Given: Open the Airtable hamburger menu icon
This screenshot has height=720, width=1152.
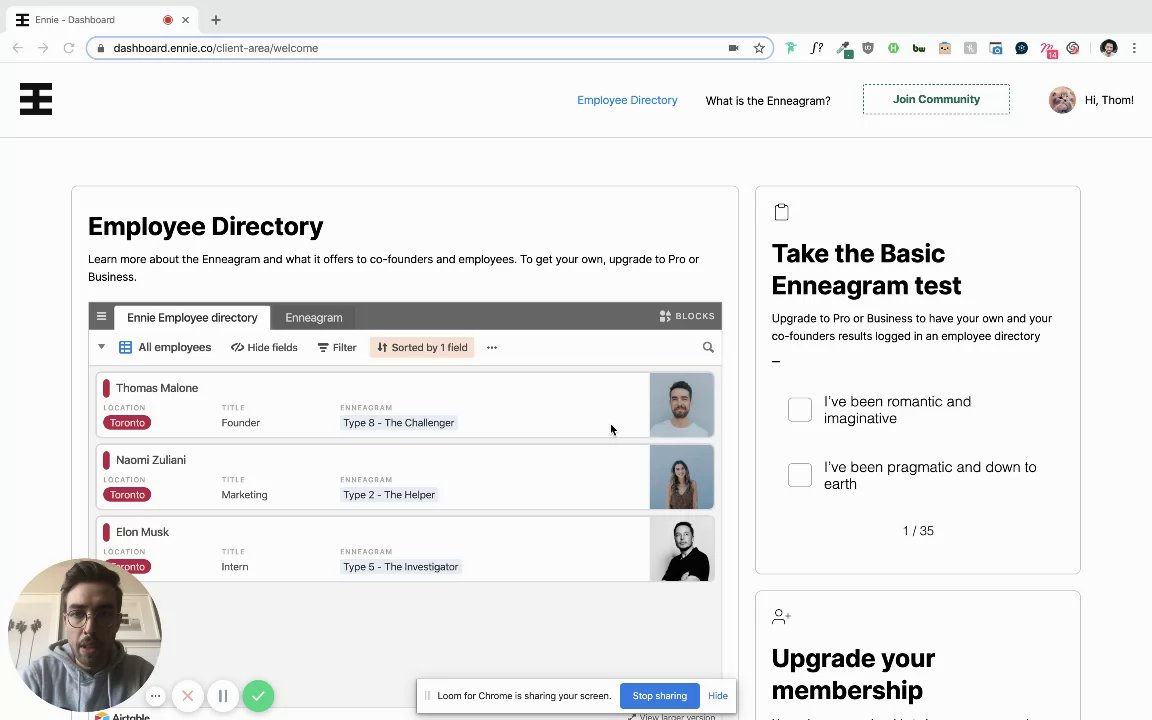Looking at the screenshot, I should coord(101,317).
